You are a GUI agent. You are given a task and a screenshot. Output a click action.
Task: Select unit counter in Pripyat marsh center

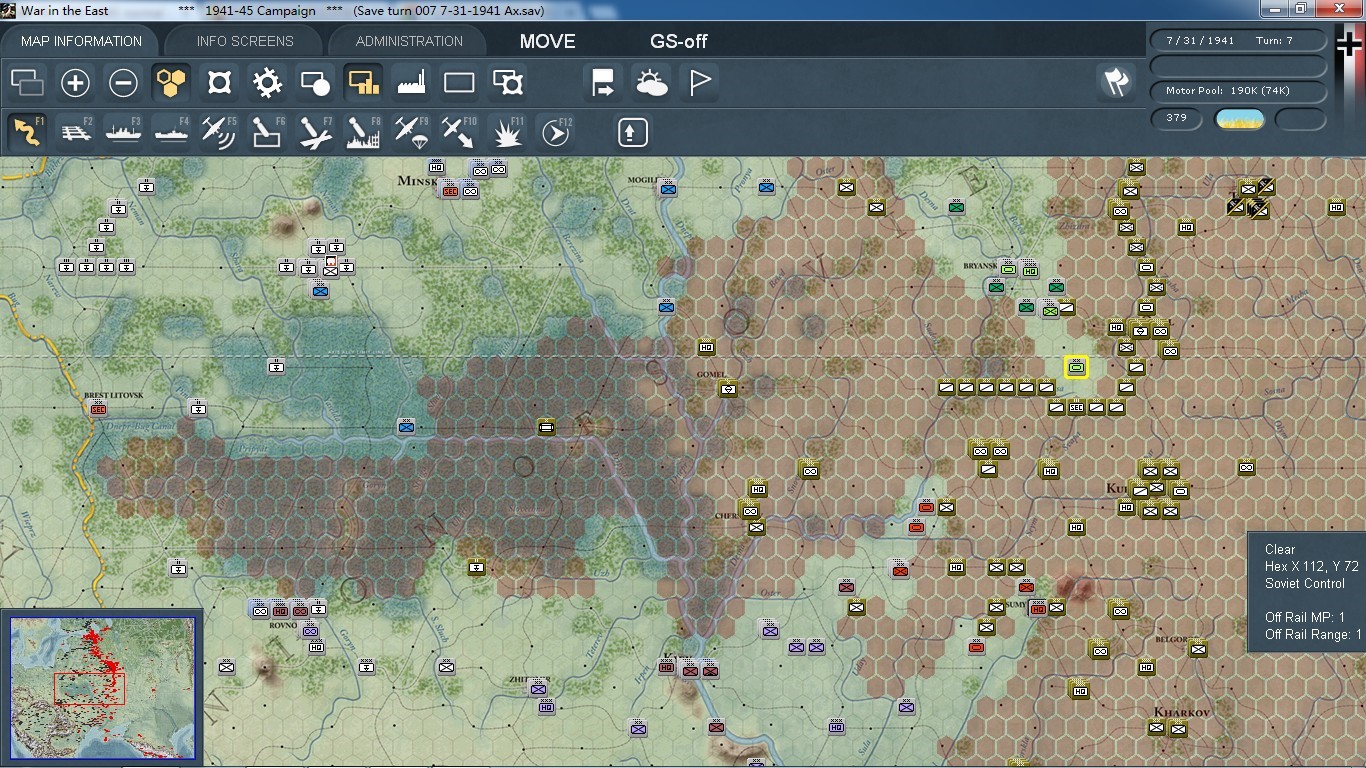coord(546,427)
